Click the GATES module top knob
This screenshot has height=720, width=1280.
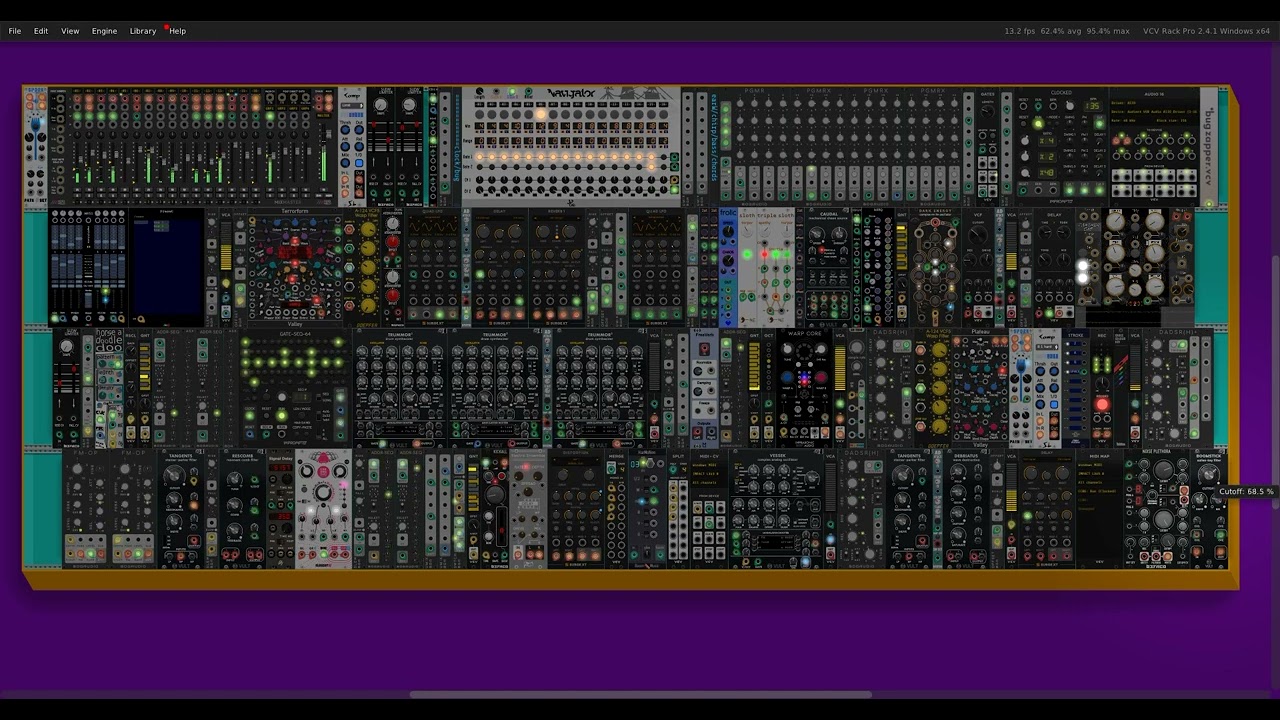(988, 110)
